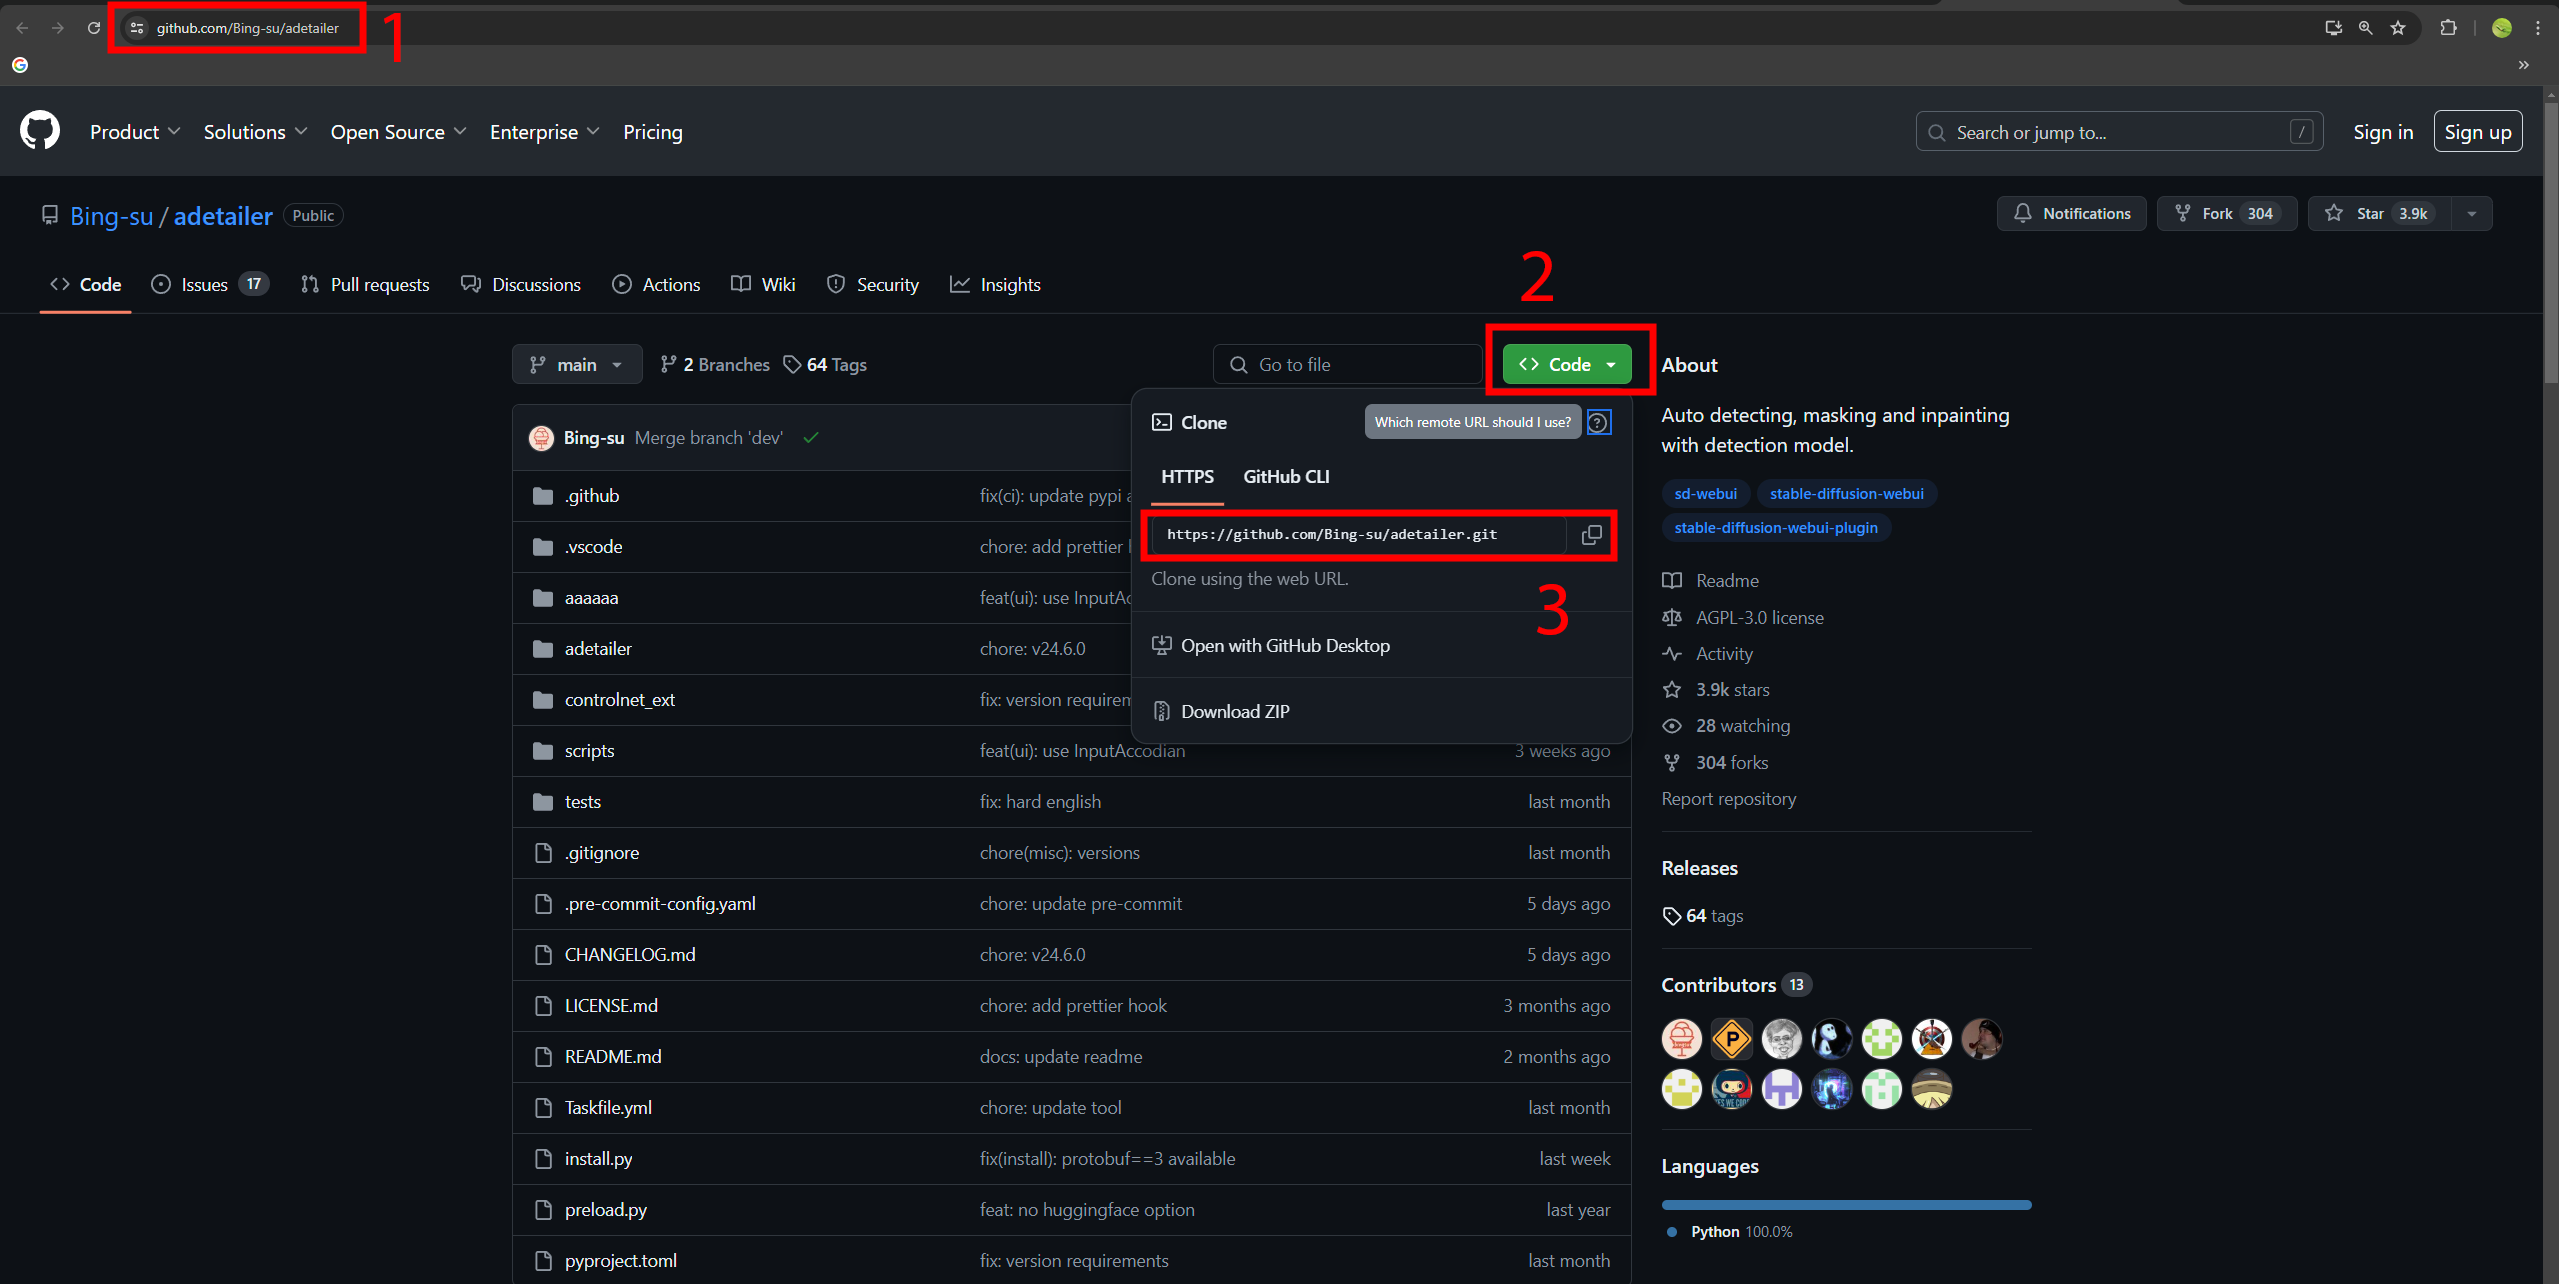Click the Notifications bell button
This screenshot has width=2559, height=1284.
[2071, 214]
